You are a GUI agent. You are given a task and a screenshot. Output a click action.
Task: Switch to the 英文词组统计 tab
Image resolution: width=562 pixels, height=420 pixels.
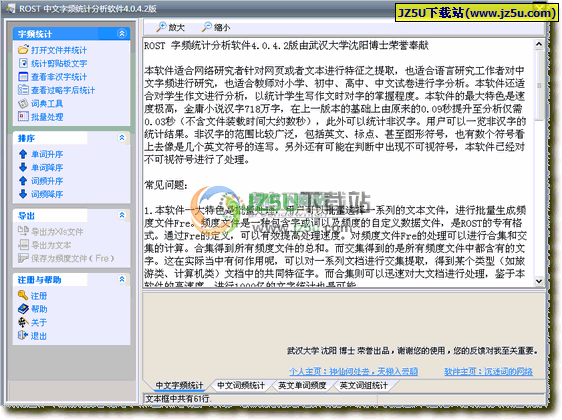363,386
